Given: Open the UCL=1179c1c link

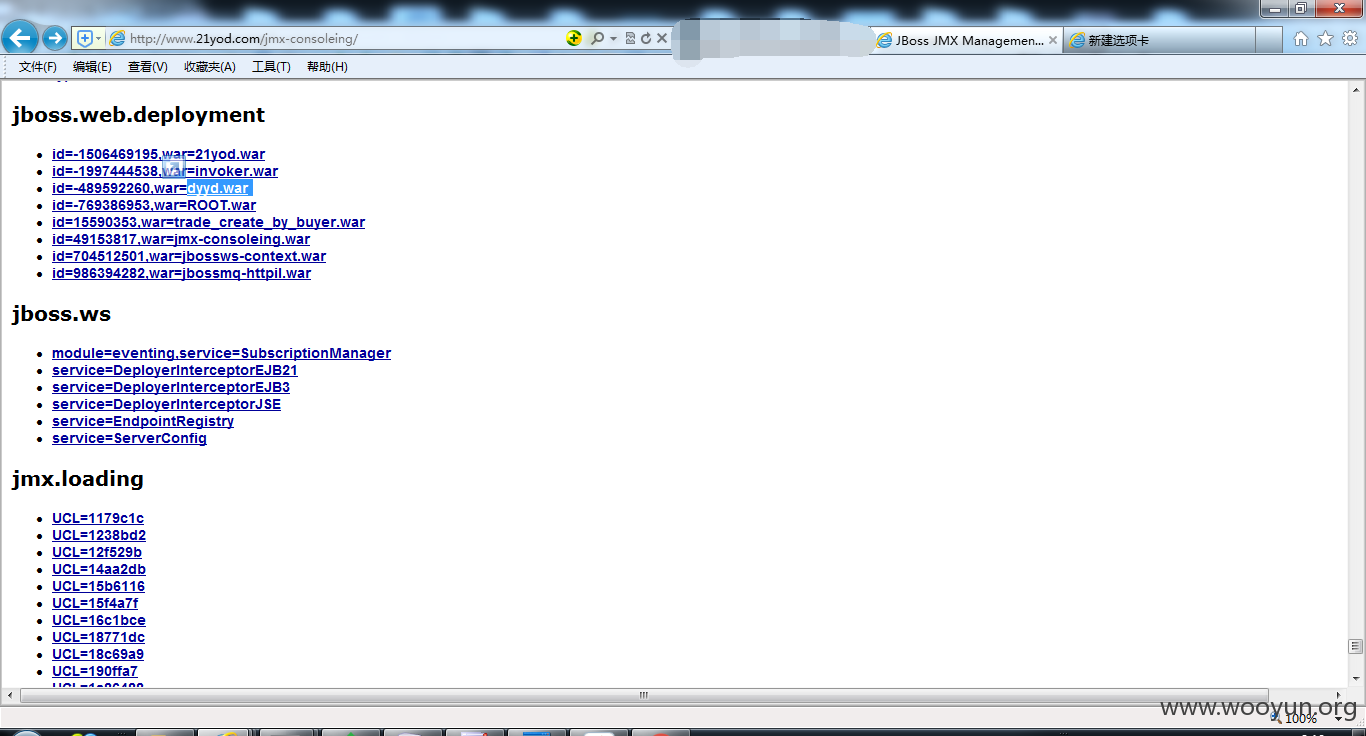Looking at the screenshot, I should pyautogui.click(x=98, y=518).
